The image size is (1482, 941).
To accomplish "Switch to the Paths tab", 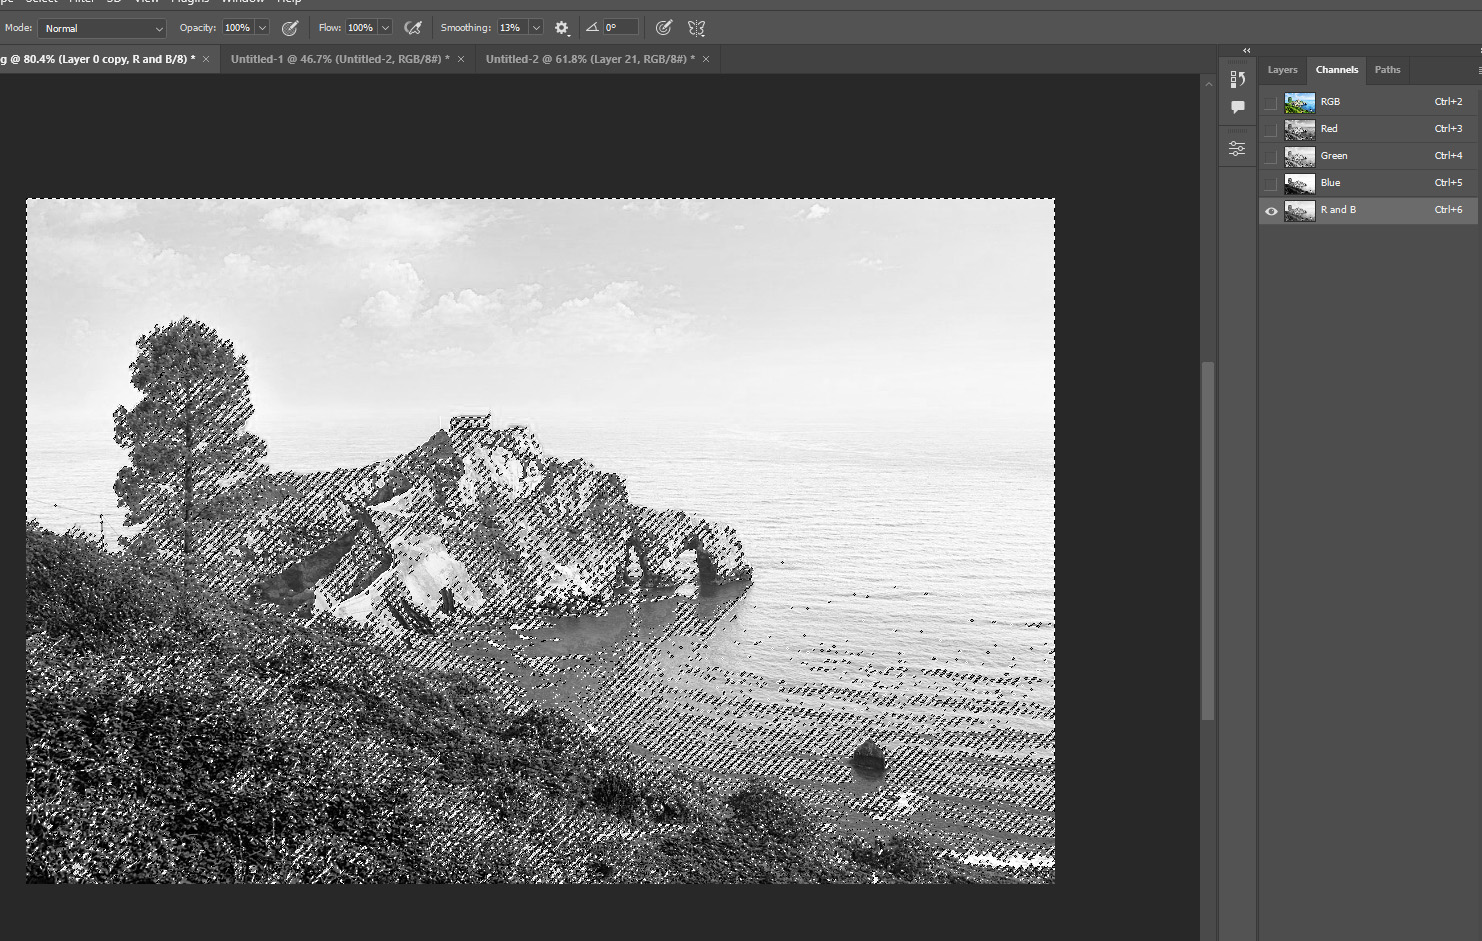I will [1387, 70].
